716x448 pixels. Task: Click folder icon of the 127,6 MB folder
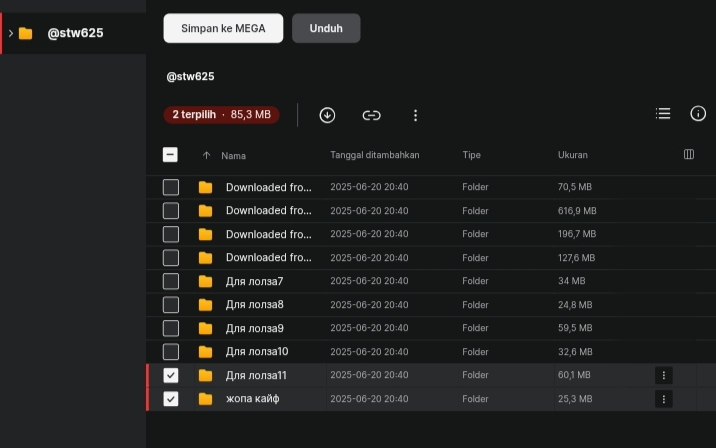click(x=205, y=258)
